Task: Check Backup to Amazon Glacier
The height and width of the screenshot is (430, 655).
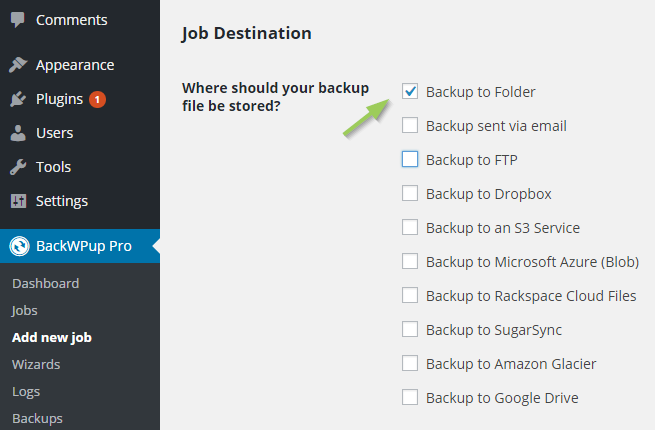Action: [410, 363]
